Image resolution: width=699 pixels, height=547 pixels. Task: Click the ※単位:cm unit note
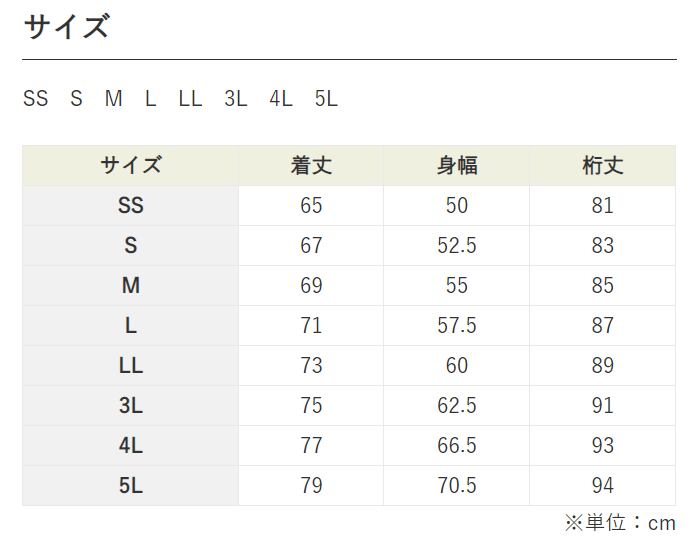[x=620, y=523]
